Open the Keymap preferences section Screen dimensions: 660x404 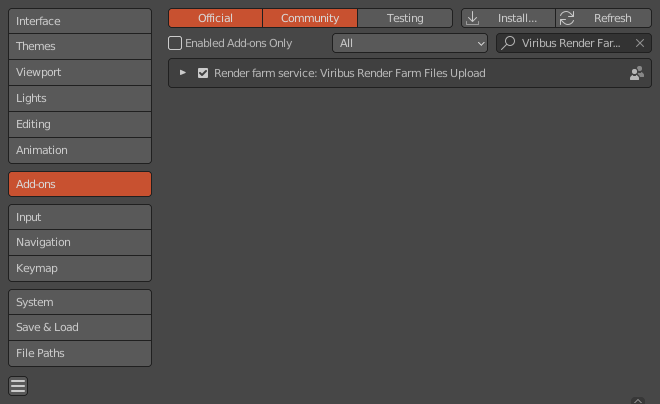(x=80, y=268)
